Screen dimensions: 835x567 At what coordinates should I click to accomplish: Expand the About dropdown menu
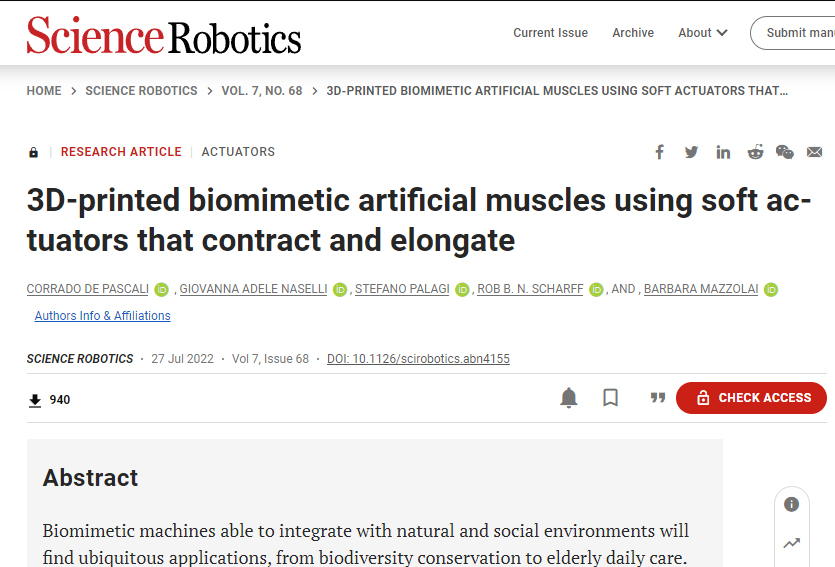(702, 33)
